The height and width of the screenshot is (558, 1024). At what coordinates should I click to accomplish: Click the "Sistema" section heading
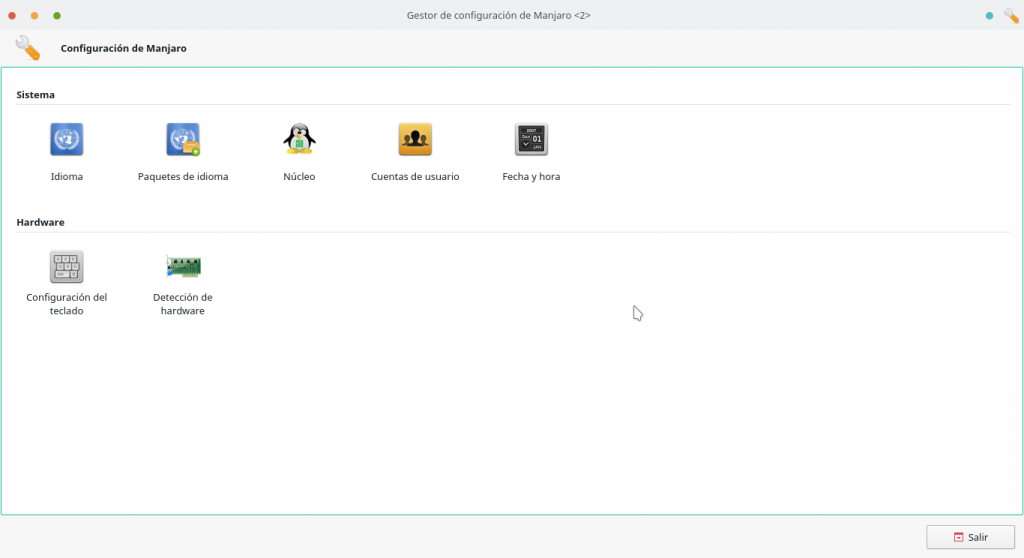(x=35, y=95)
